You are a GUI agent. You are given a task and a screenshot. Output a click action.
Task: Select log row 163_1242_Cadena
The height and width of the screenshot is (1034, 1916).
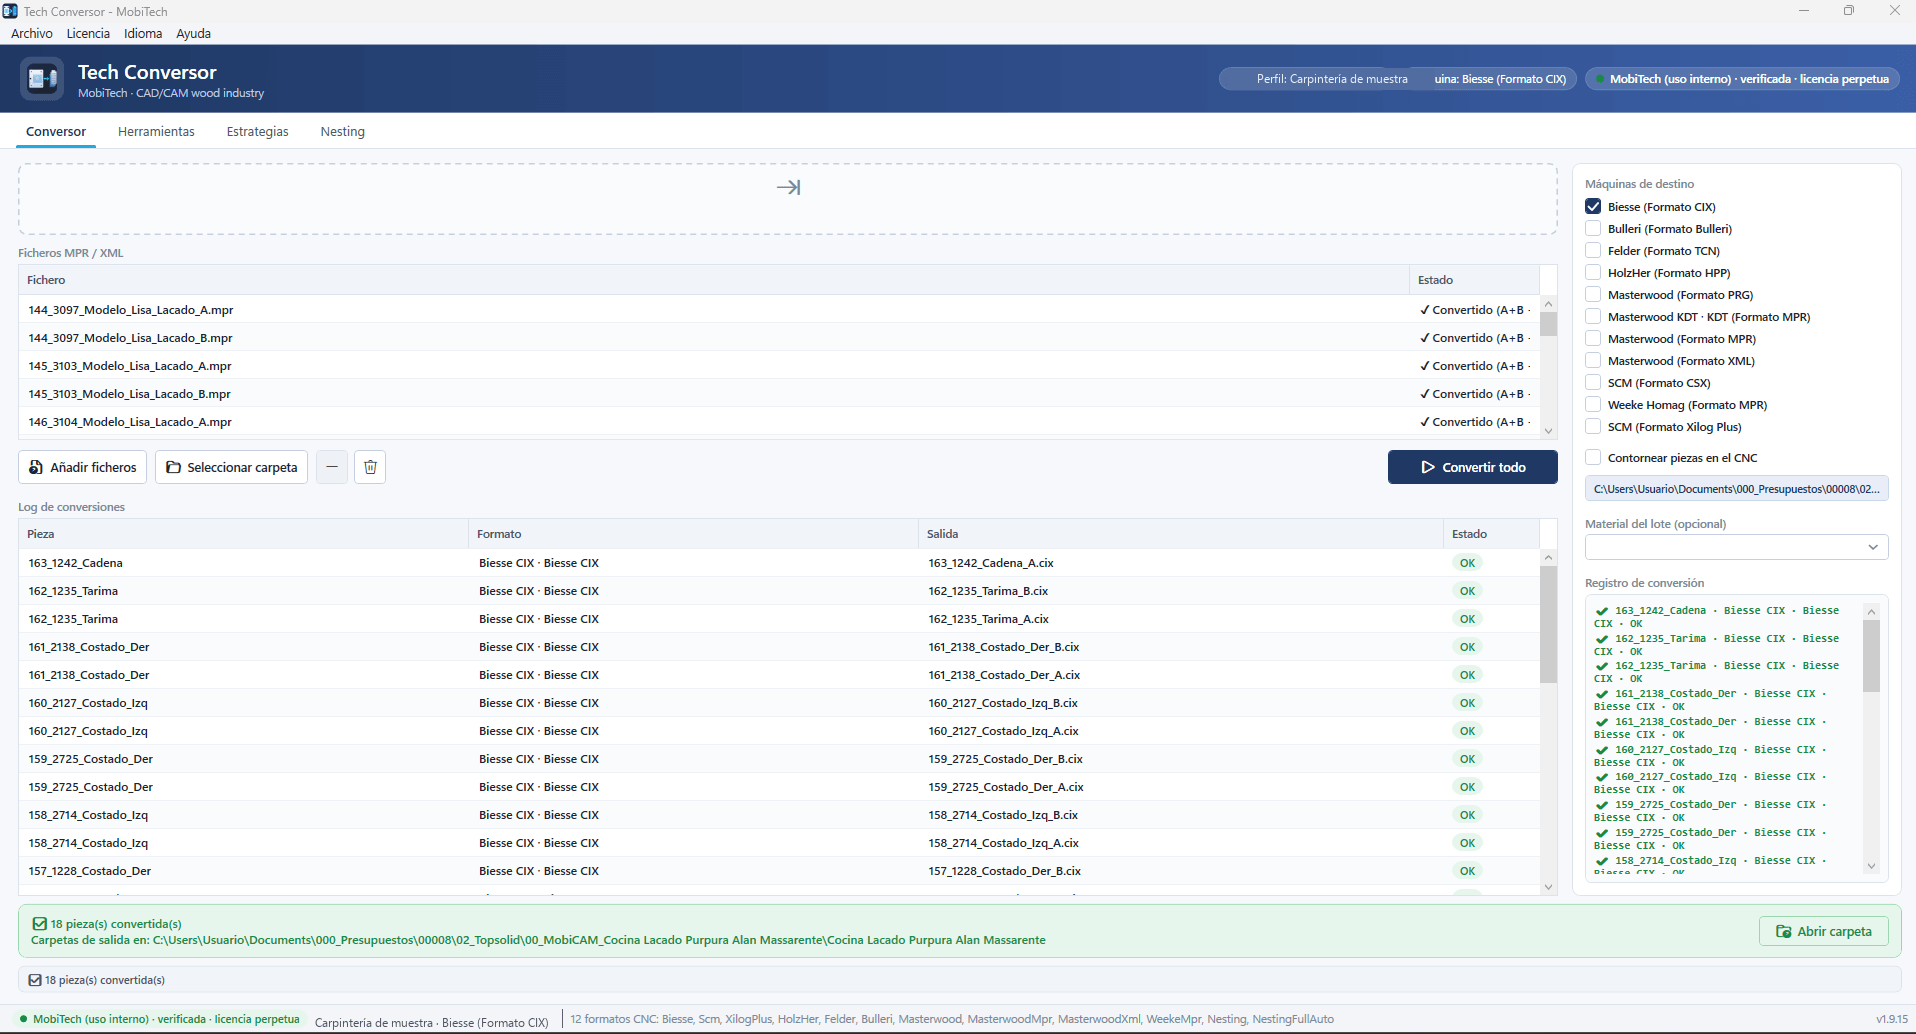779,563
